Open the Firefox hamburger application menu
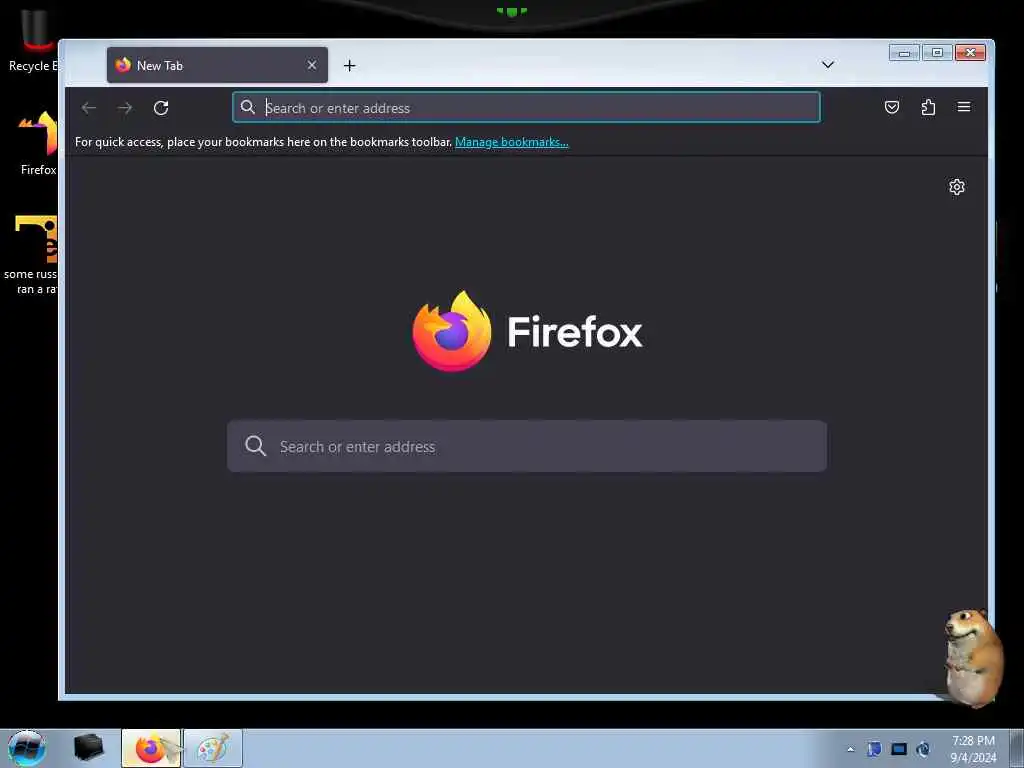1024x768 pixels. 964,107
